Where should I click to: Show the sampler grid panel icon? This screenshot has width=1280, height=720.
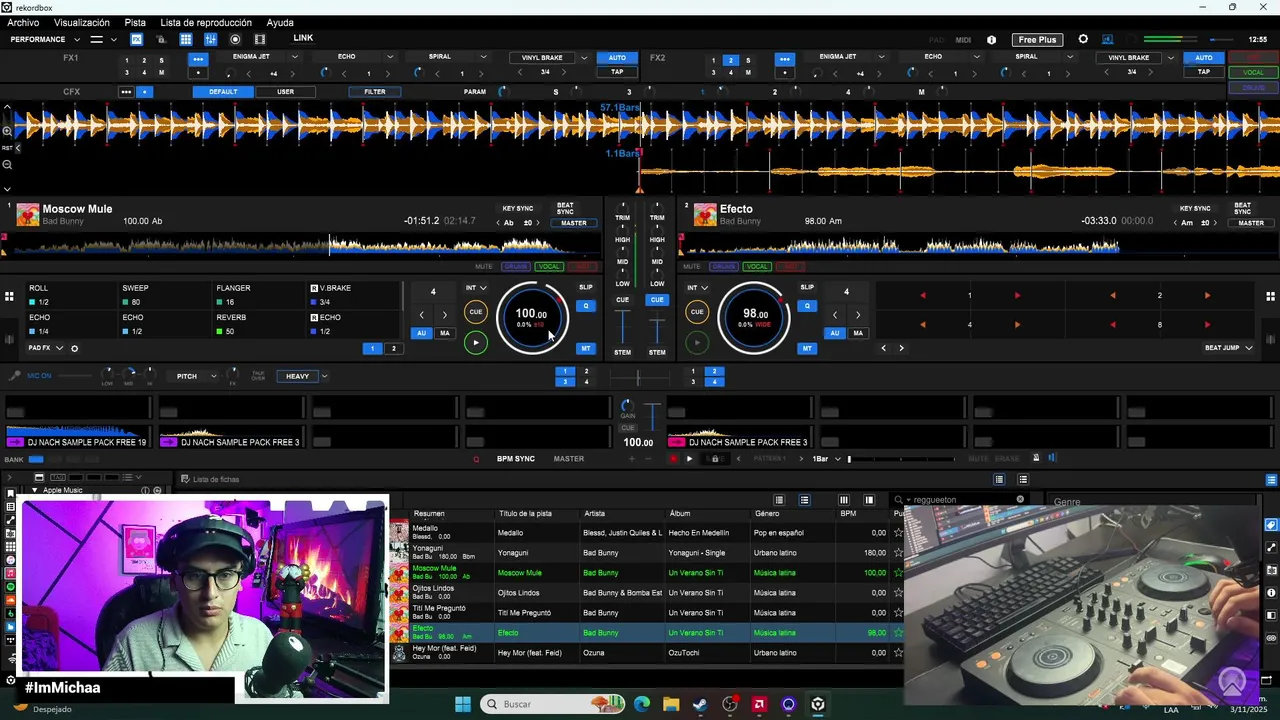(186, 39)
